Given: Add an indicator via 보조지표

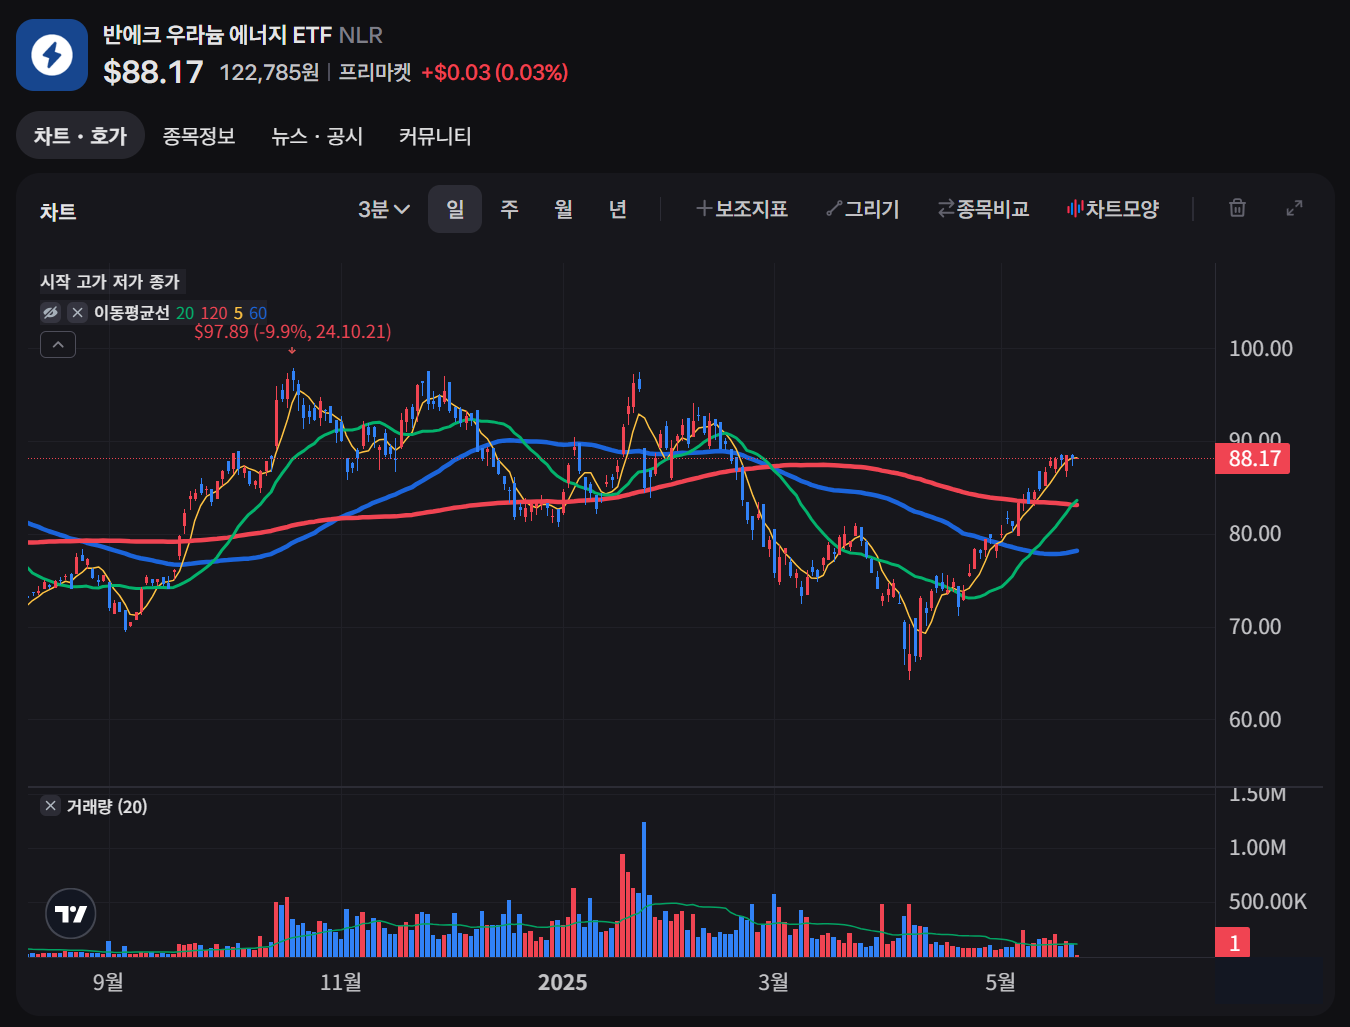Looking at the screenshot, I should click(742, 209).
